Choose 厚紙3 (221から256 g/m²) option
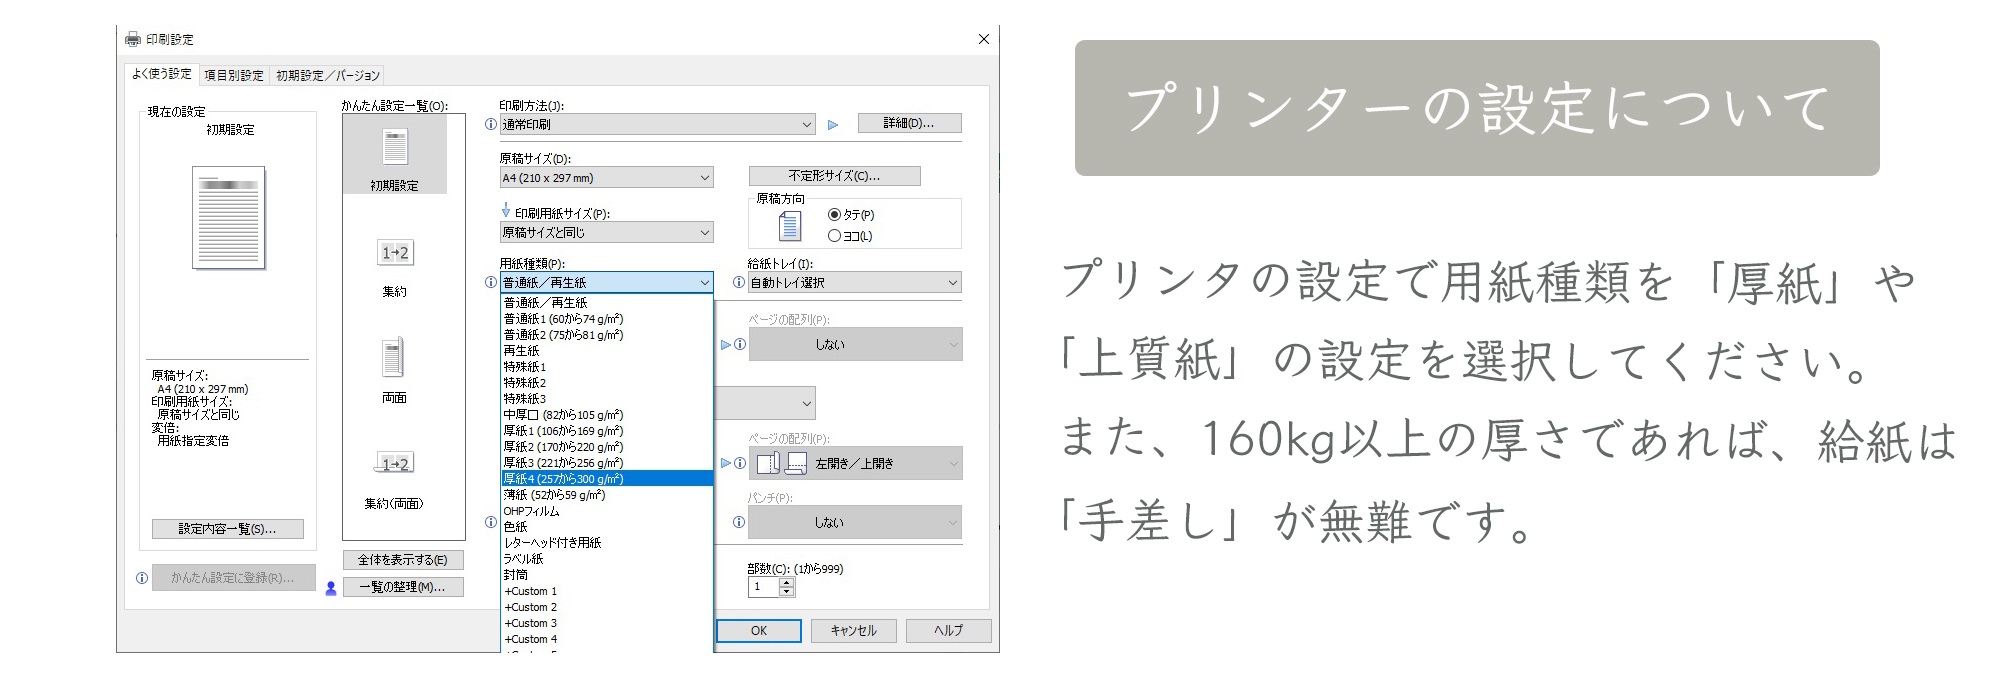The width and height of the screenshot is (2000, 690). tap(607, 463)
